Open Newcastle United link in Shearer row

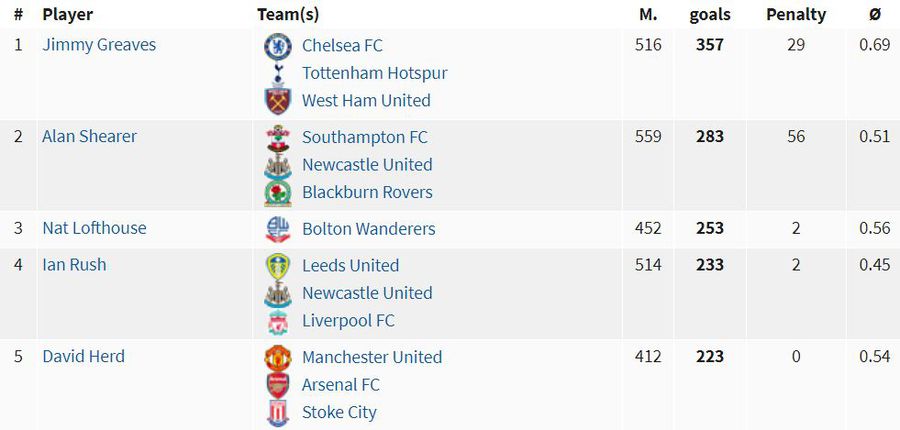[367, 165]
